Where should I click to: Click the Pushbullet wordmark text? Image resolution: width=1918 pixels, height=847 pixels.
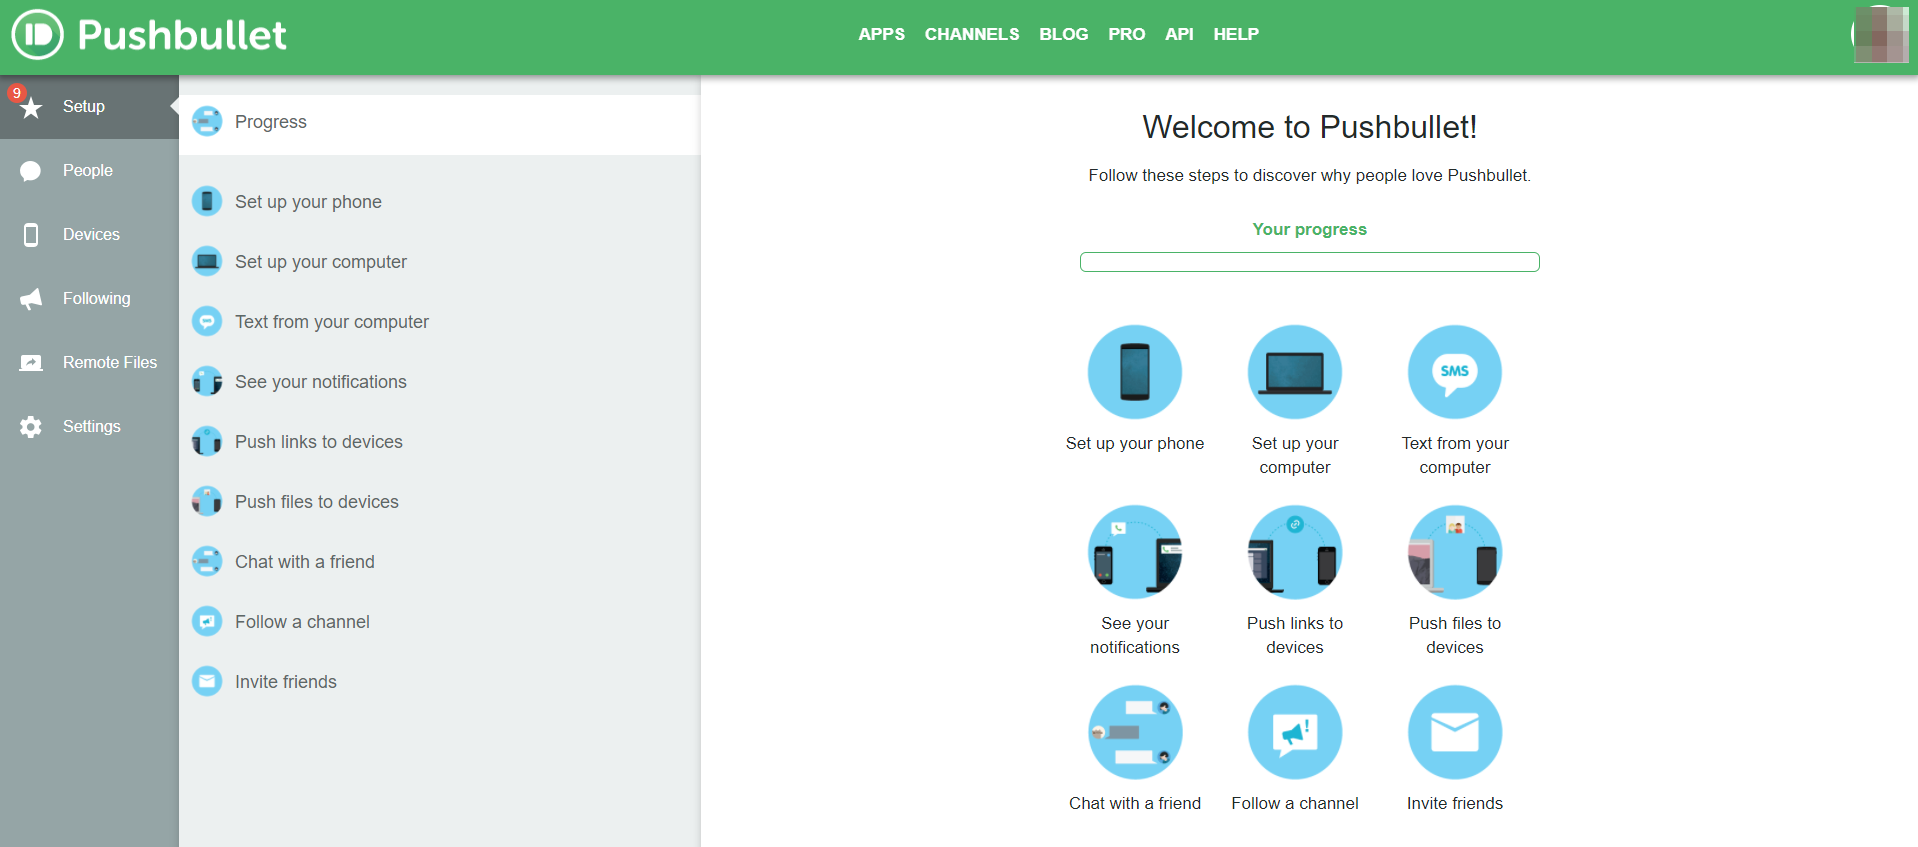pyautogui.click(x=182, y=35)
